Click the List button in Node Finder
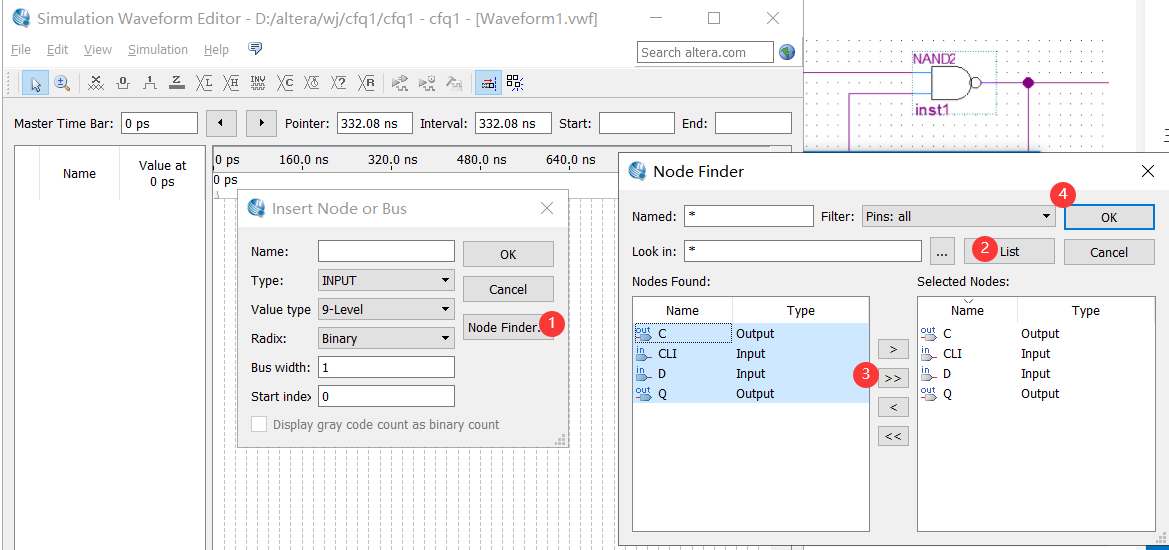 1009,252
